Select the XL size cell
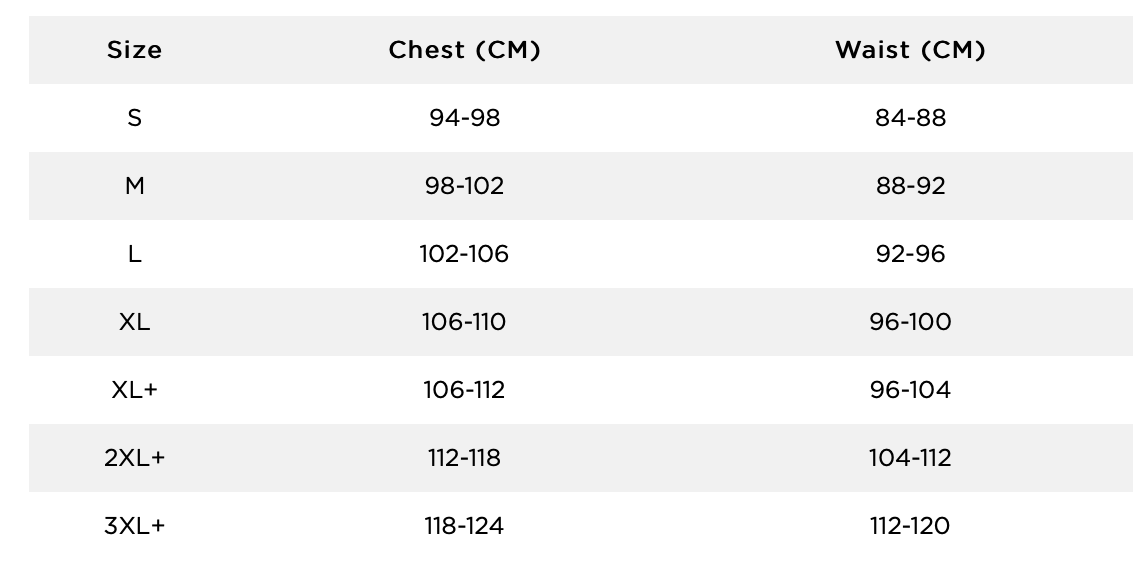 [x=134, y=322]
